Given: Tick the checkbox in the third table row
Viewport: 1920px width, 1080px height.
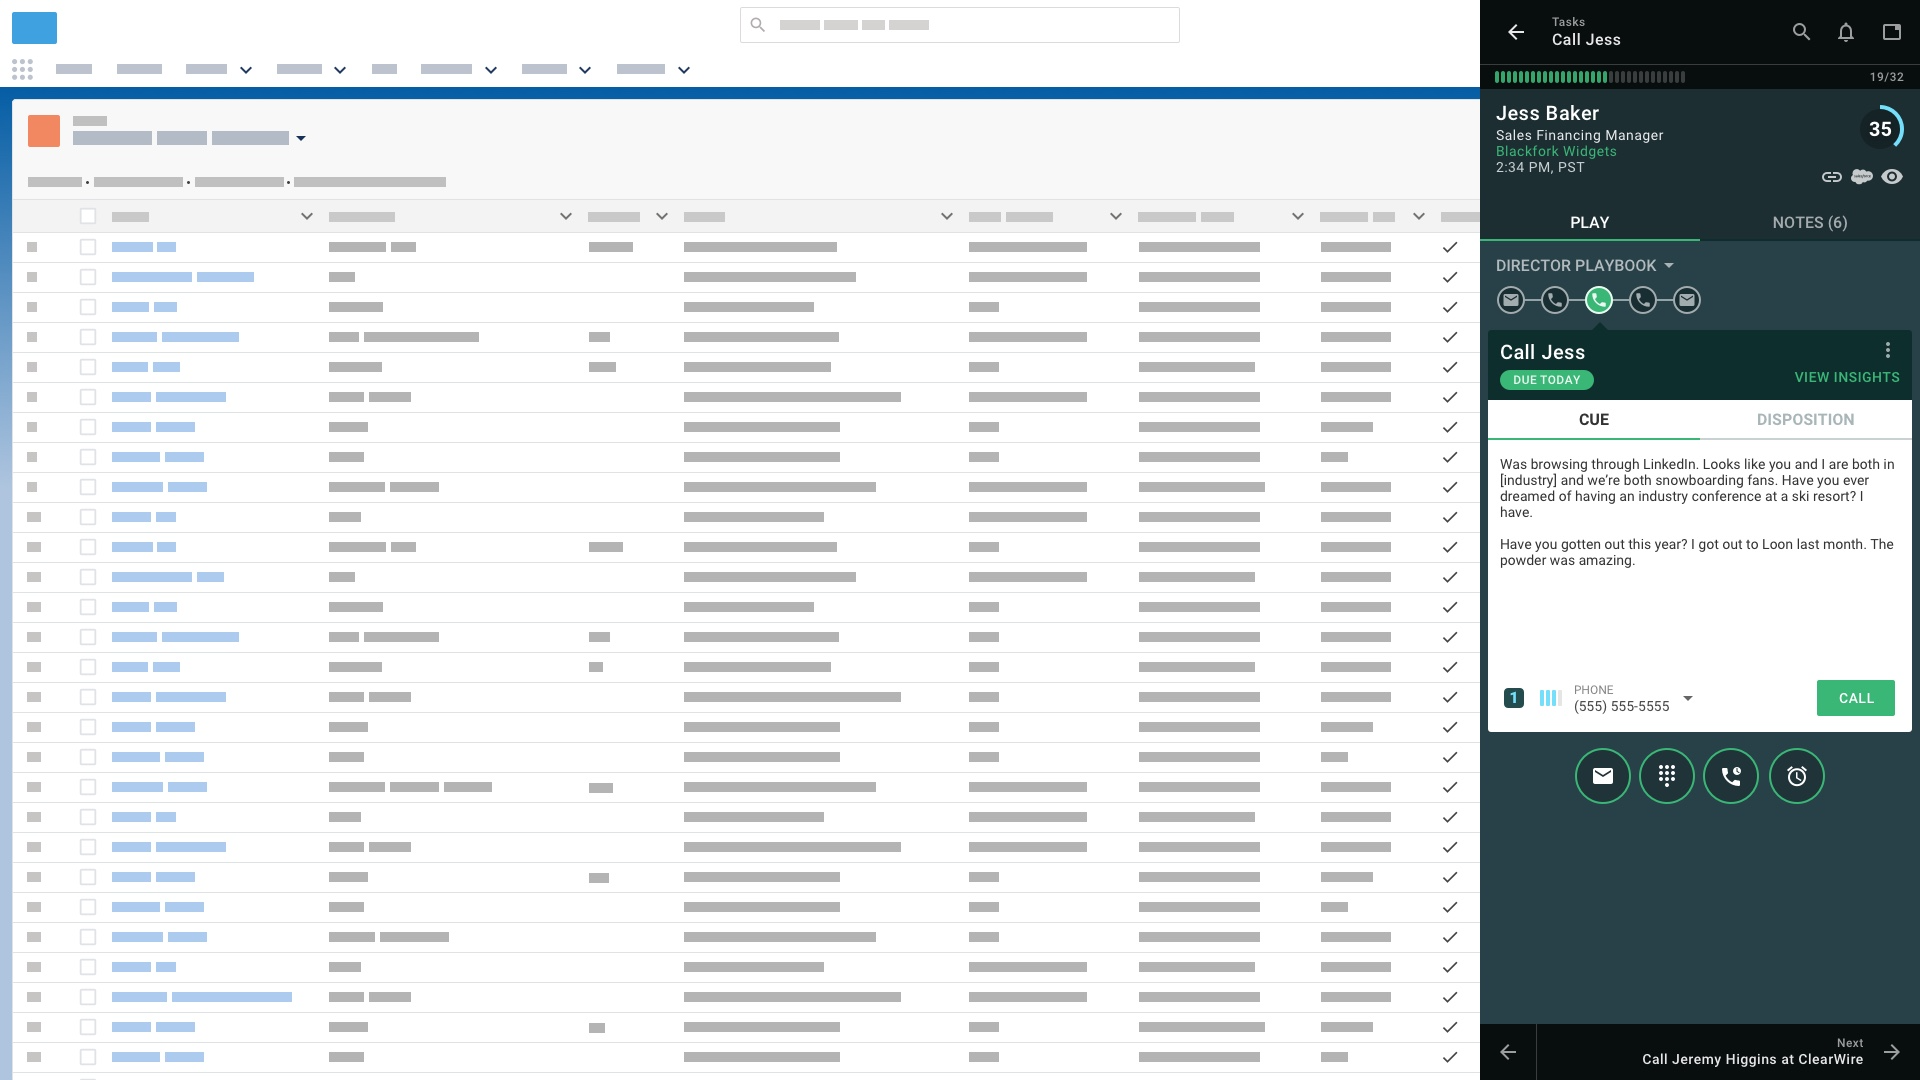Looking at the screenshot, I should point(88,307).
